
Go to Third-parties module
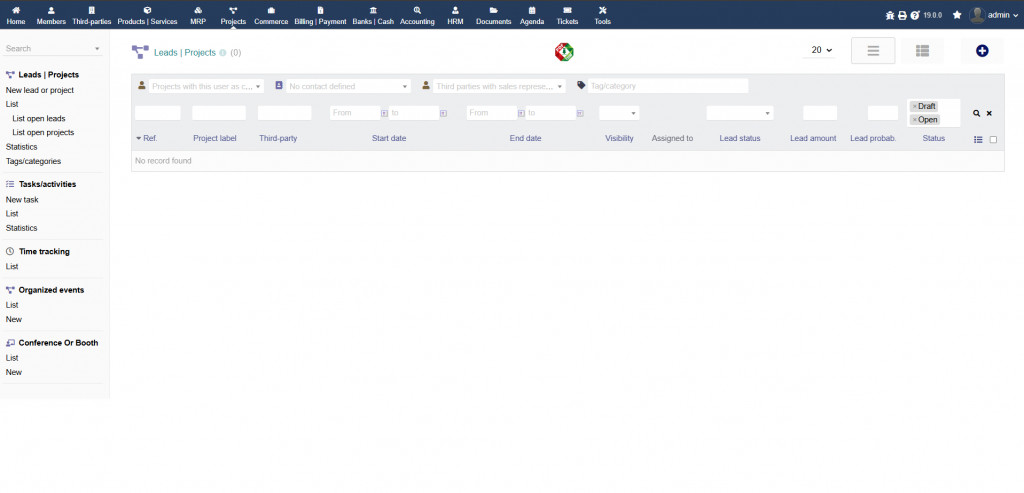pos(91,15)
